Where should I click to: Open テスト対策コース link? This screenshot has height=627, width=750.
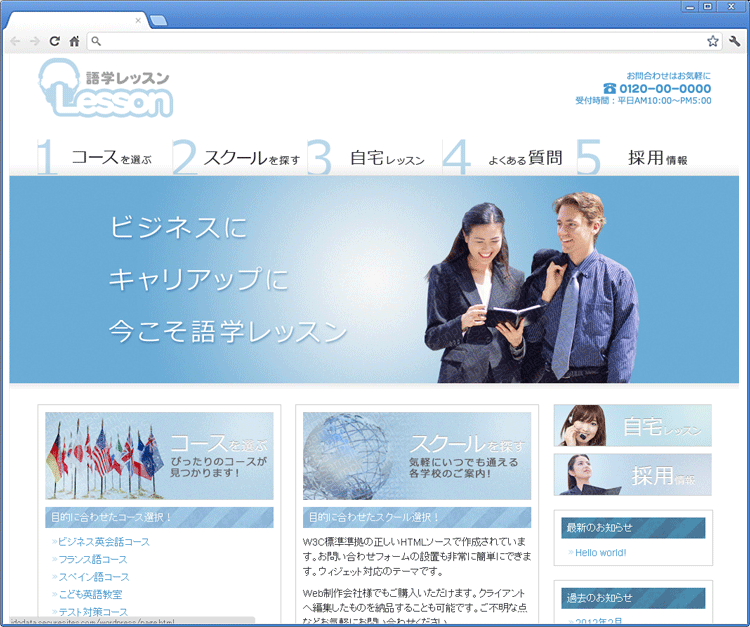tap(93, 612)
